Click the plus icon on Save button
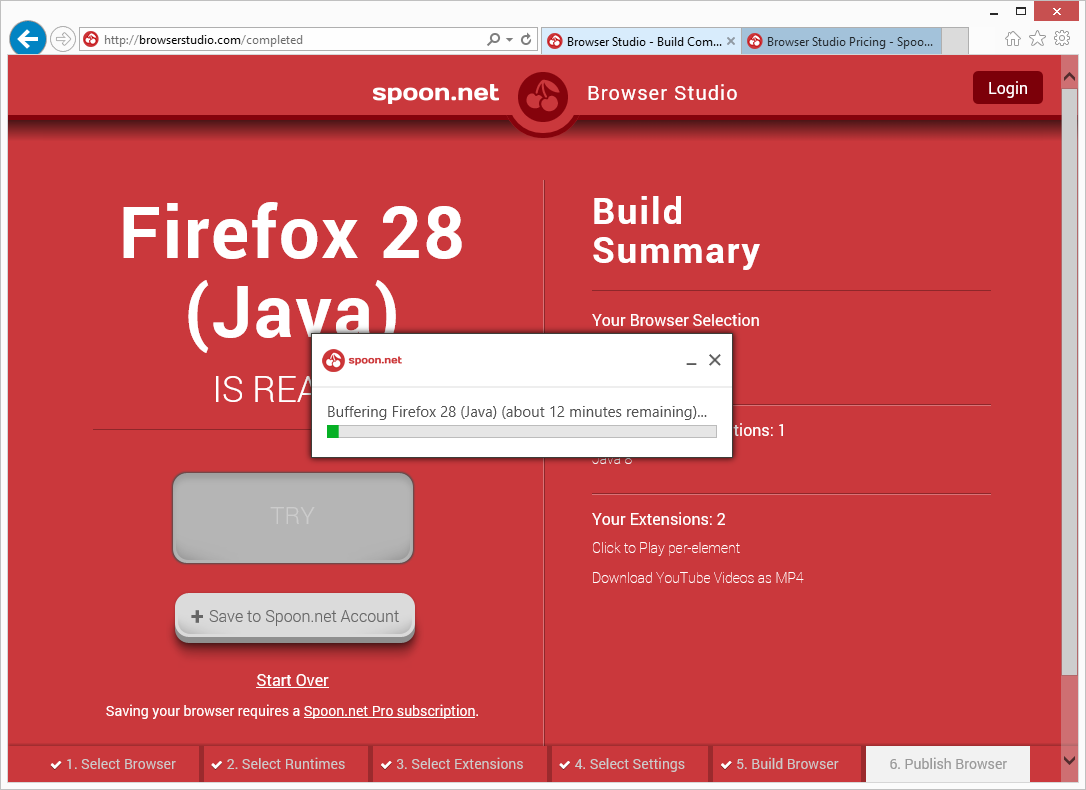 (197, 616)
